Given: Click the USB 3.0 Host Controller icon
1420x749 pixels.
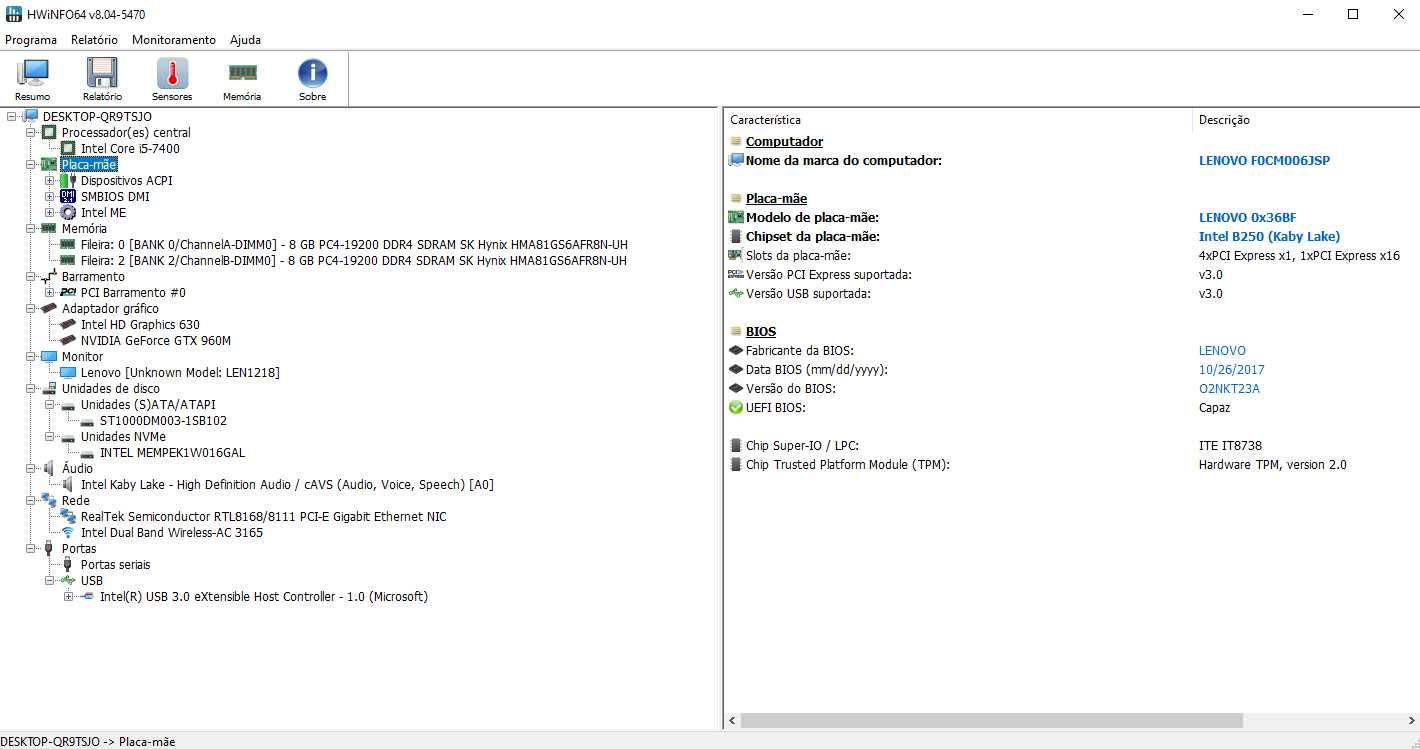Looking at the screenshot, I should pyautogui.click(x=87, y=597).
